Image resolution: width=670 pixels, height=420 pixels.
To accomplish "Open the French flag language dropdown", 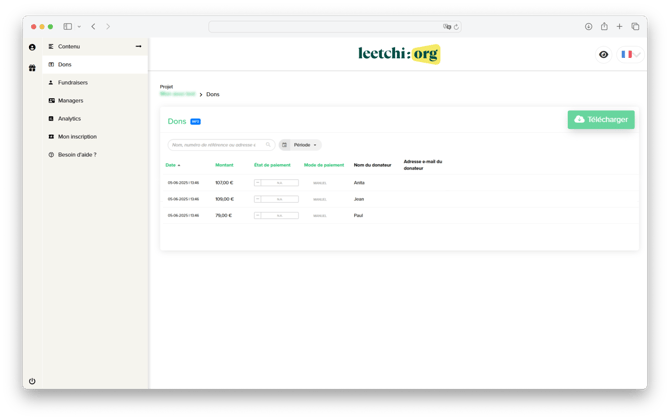I will (x=630, y=55).
